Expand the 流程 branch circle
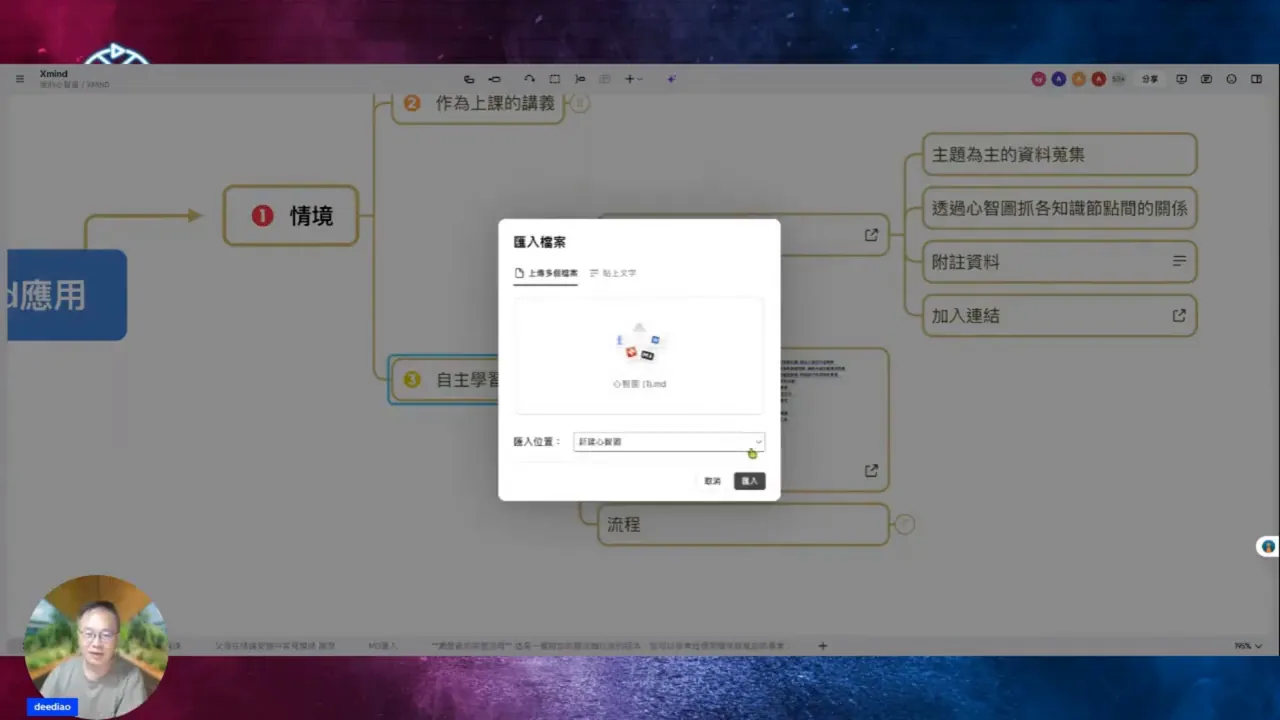The height and width of the screenshot is (720, 1280). click(x=905, y=524)
